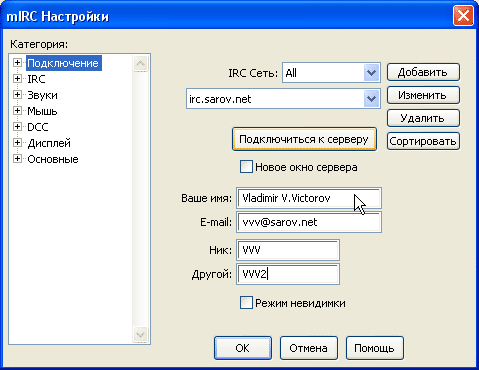Select Звуки in the category tree
The image size is (479, 370).
42,95
